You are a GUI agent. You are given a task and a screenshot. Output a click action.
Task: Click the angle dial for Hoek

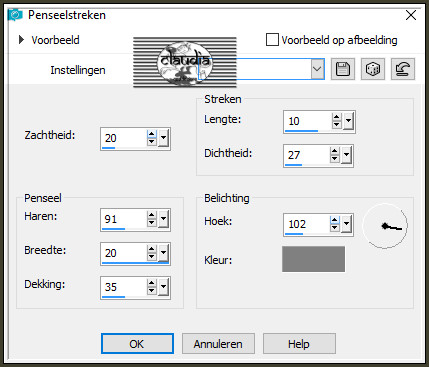tap(385, 226)
